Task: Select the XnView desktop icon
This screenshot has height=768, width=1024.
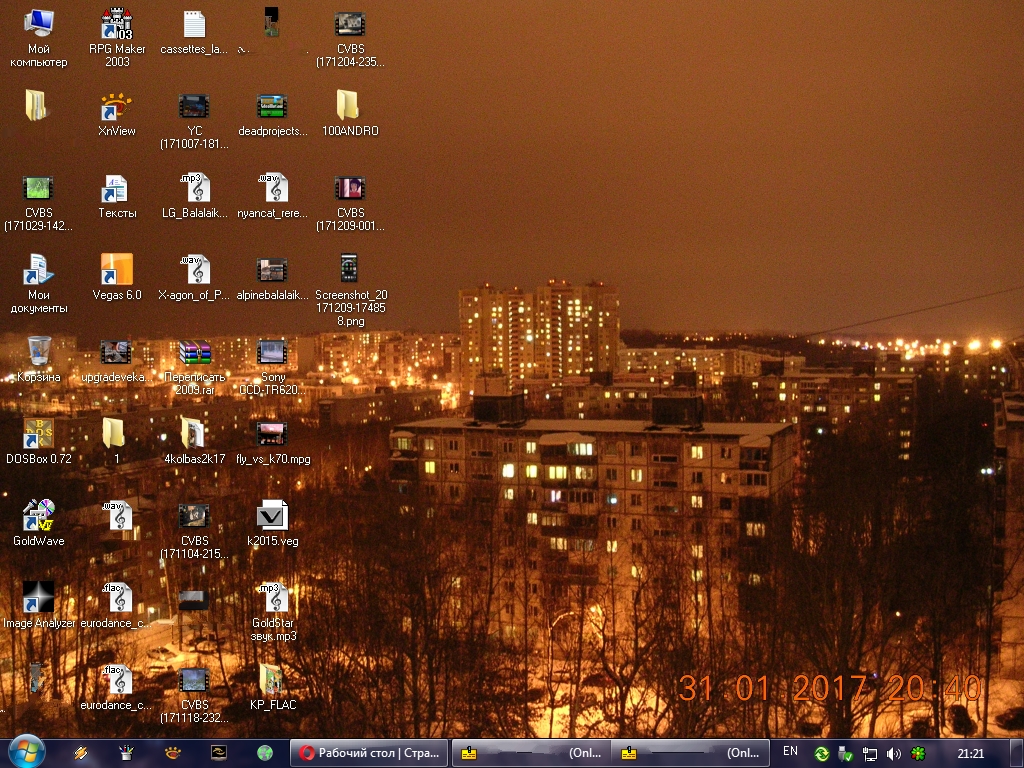Action: tap(117, 106)
